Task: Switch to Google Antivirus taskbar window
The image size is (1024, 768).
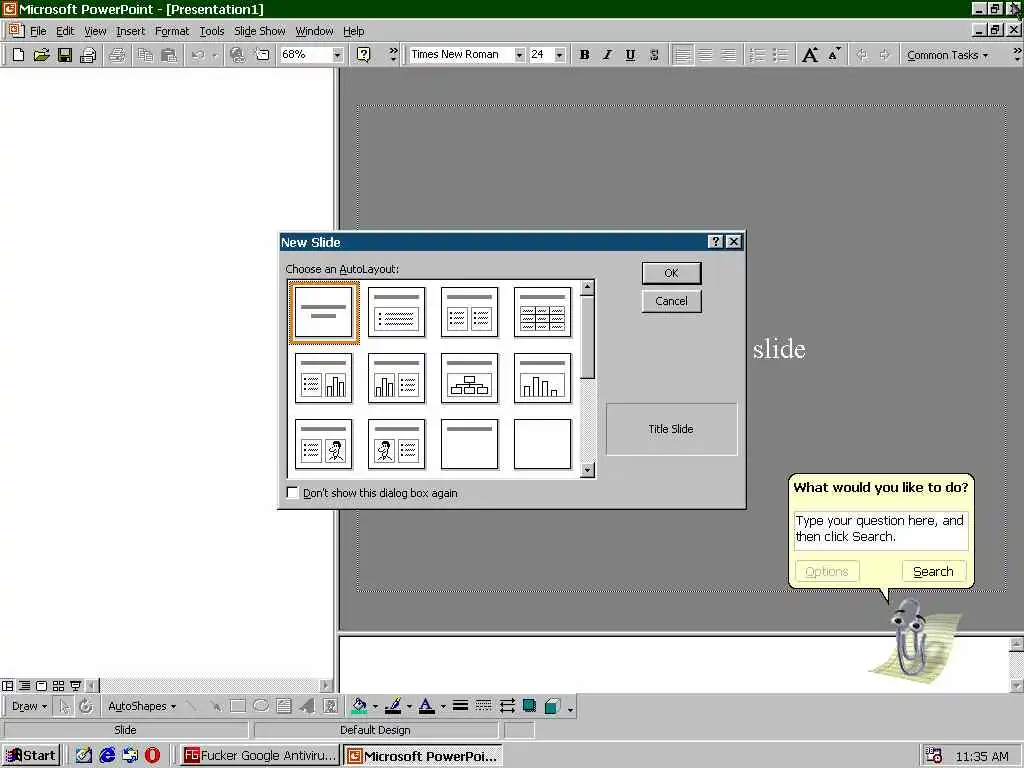Action: point(259,756)
